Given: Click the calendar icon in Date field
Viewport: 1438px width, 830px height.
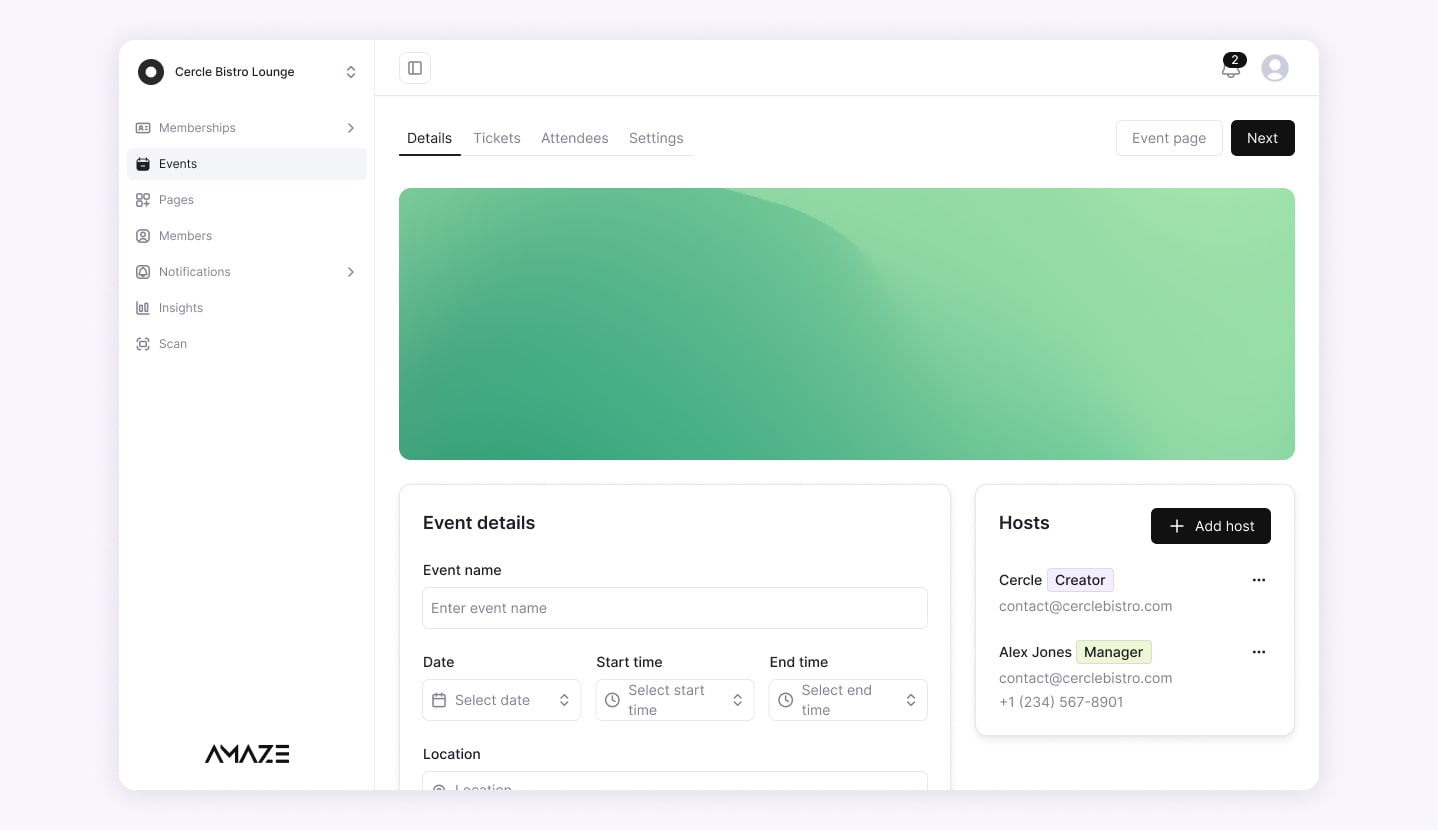Looking at the screenshot, I should [x=439, y=700].
